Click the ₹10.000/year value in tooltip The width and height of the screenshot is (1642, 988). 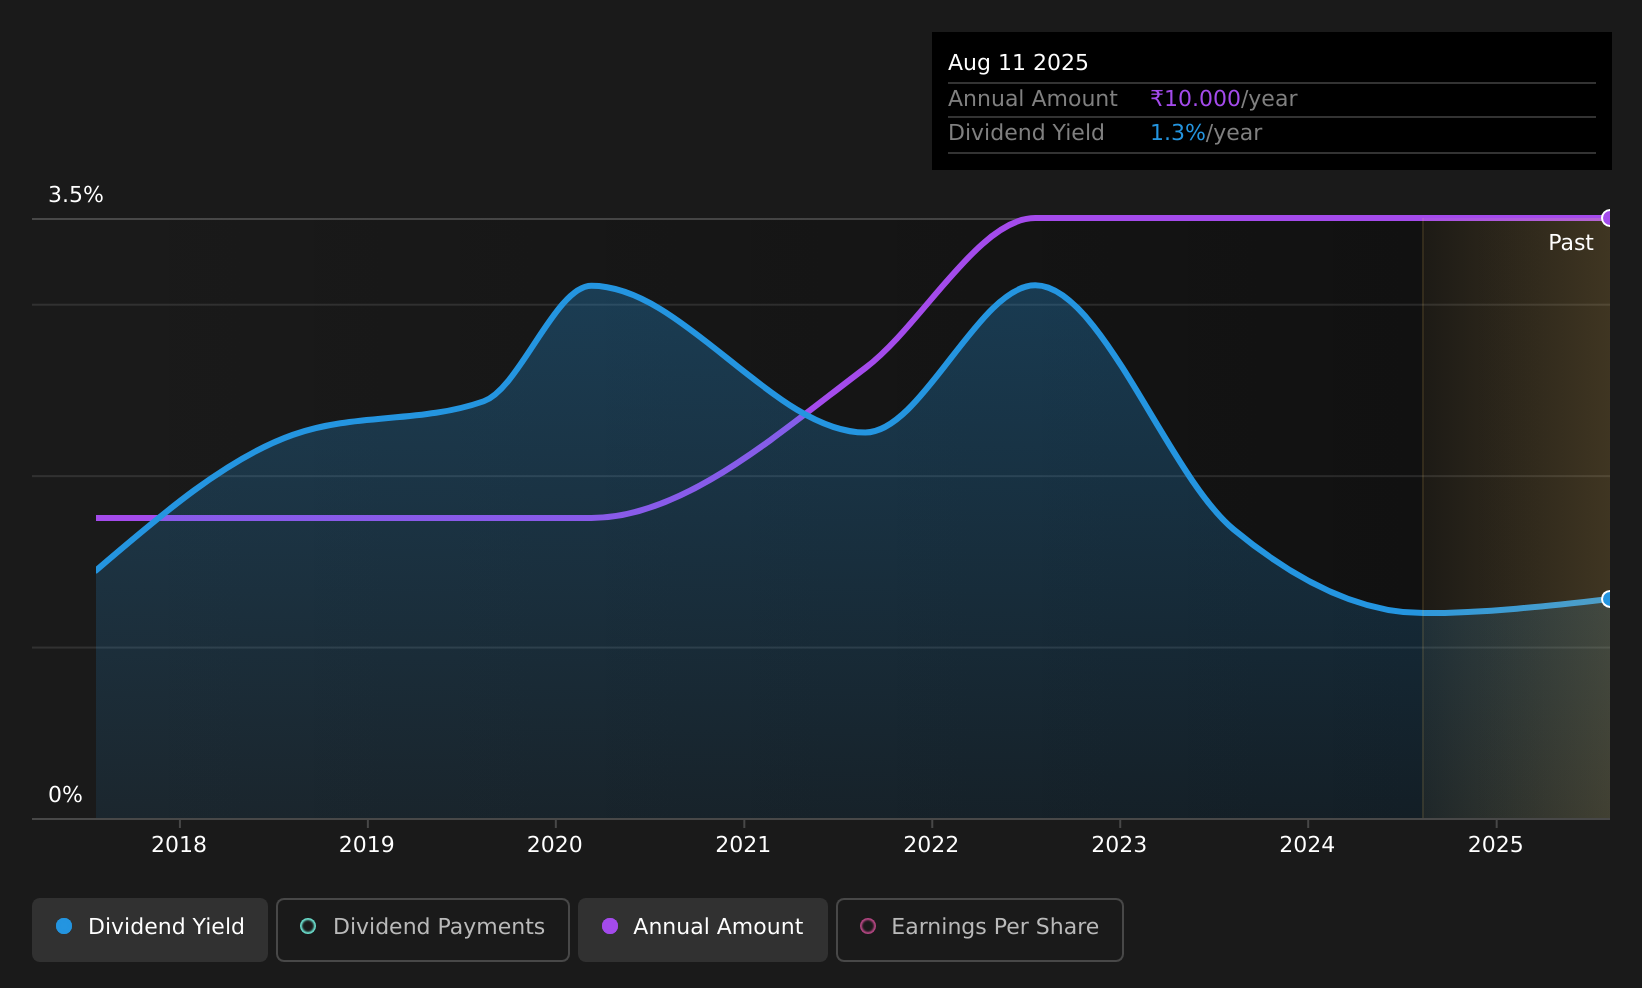1223,99
